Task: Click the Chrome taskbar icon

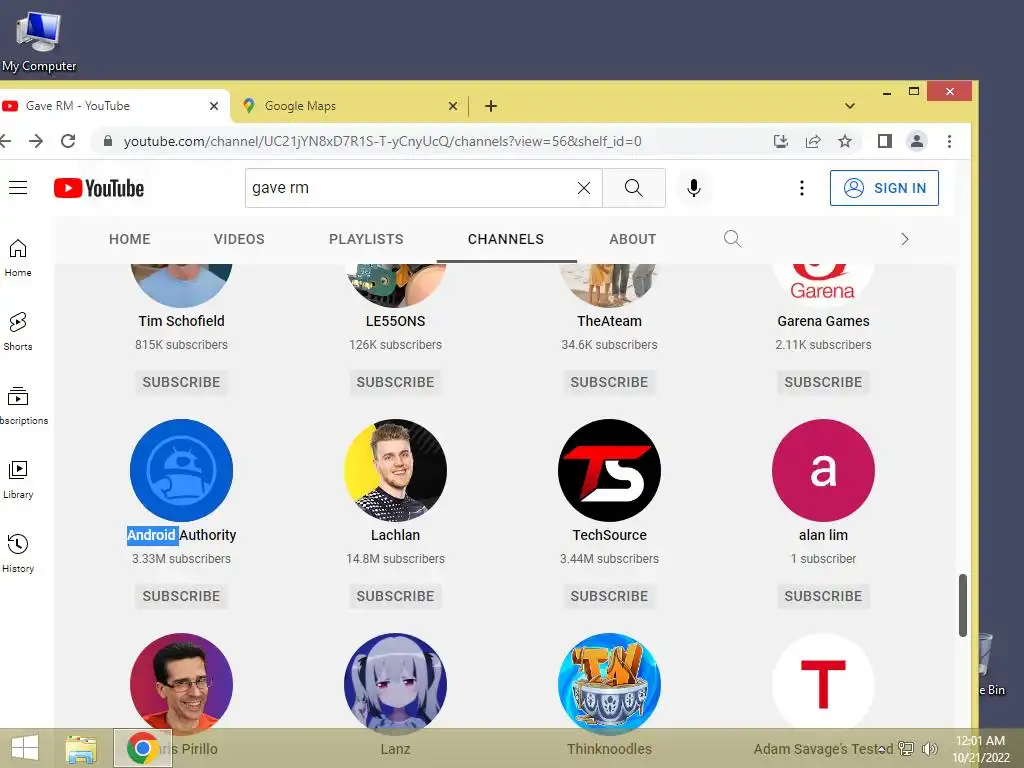Action: tap(142, 748)
